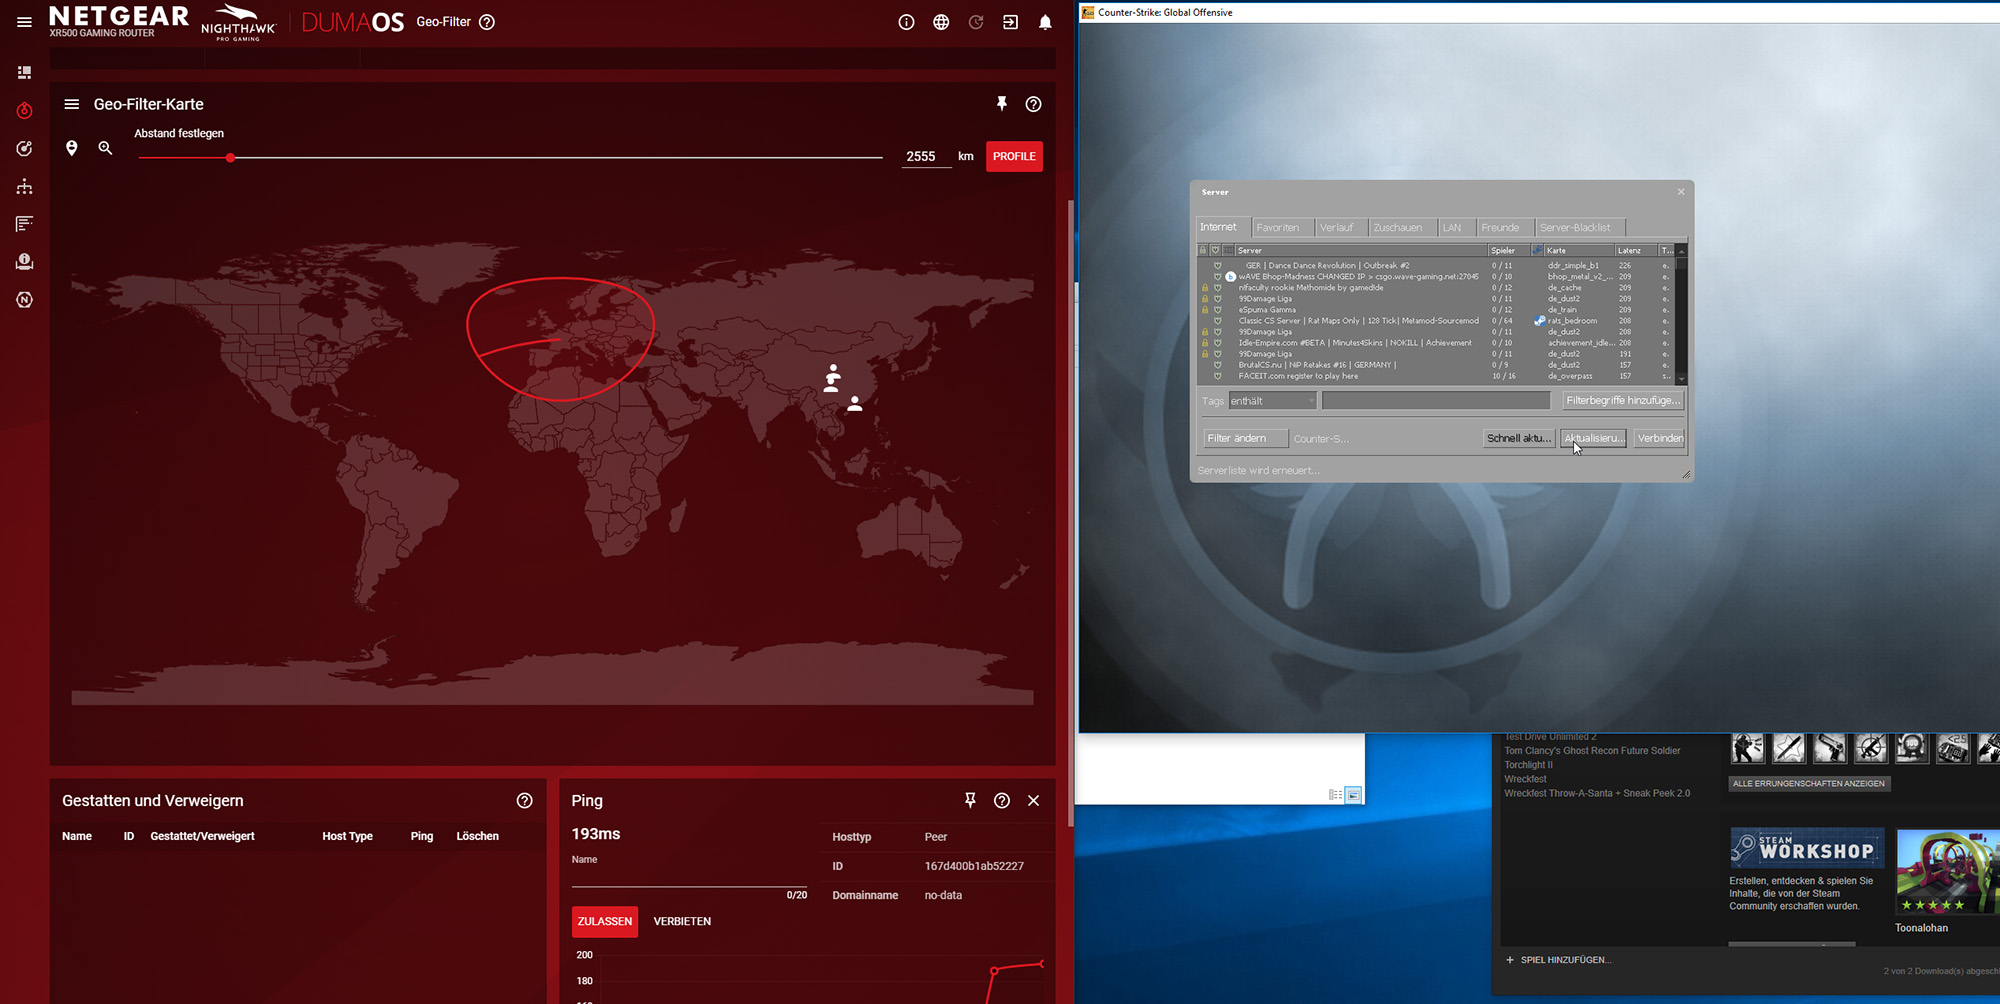This screenshot has width=2000, height=1004.
Task: Open the Tags 'enthält' dropdown
Action: [1272, 401]
